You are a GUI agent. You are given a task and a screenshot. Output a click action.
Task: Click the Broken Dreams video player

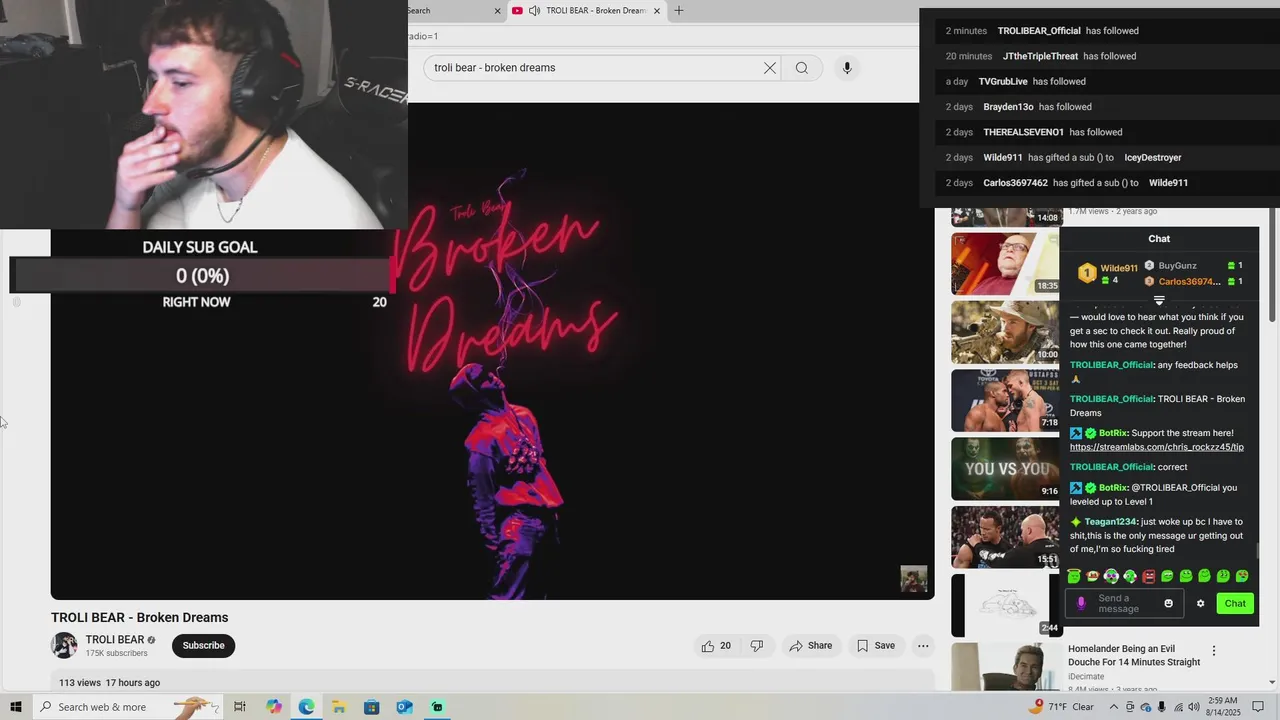coord(493,351)
